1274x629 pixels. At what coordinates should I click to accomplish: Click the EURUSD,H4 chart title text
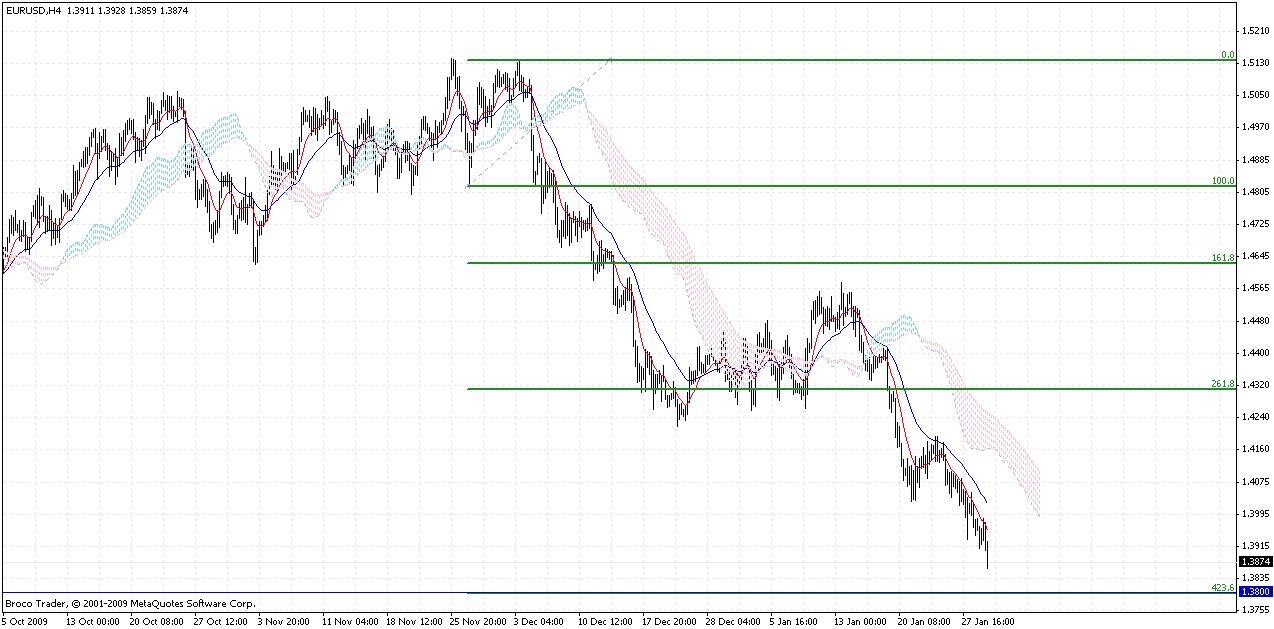point(32,10)
